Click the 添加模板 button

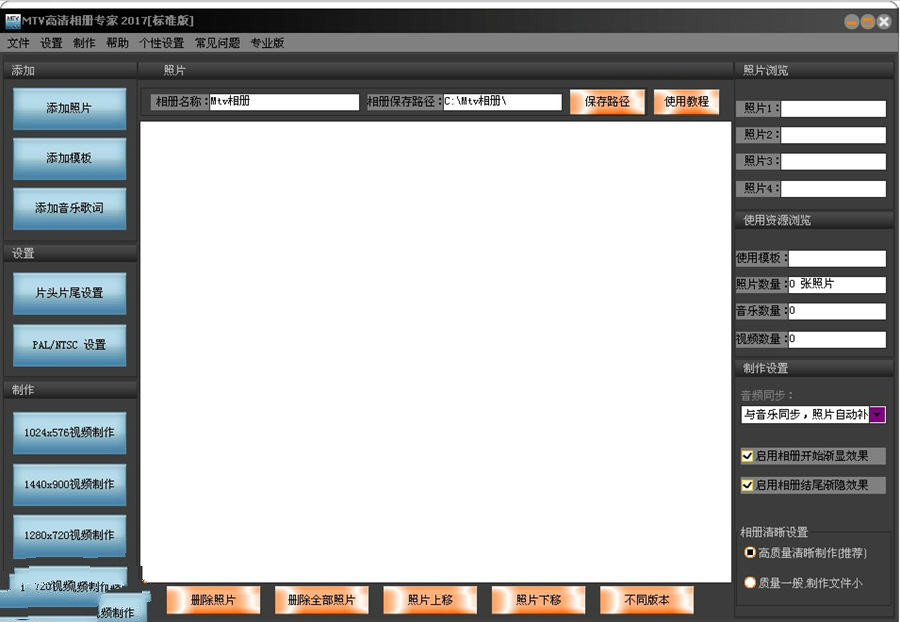[x=69, y=158]
